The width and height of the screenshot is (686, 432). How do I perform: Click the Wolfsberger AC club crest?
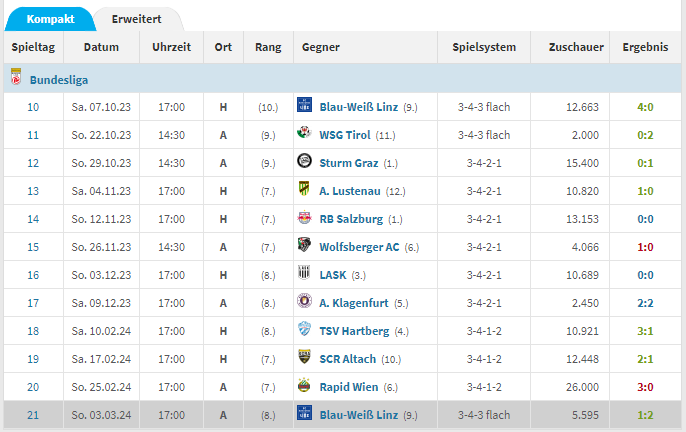(x=305, y=246)
